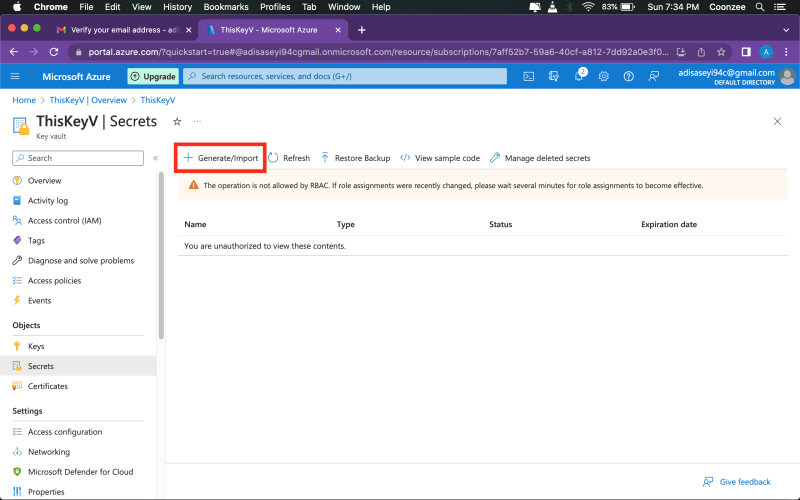The height and width of the screenshot is (500, 800).
Task: Open the adisaseyi94c@gmail.com account menu
Action: [x=736, y=77]
